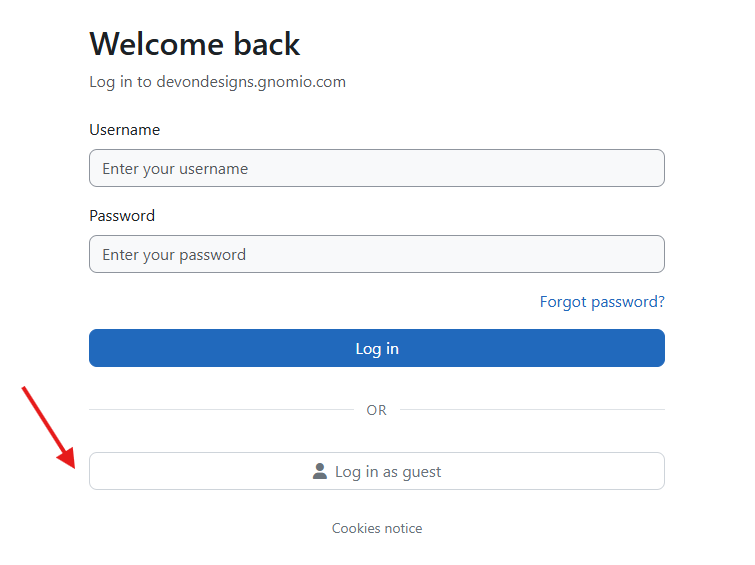
Task: Click the 'Enter your username' placeholder text
Action: (175, 169)
